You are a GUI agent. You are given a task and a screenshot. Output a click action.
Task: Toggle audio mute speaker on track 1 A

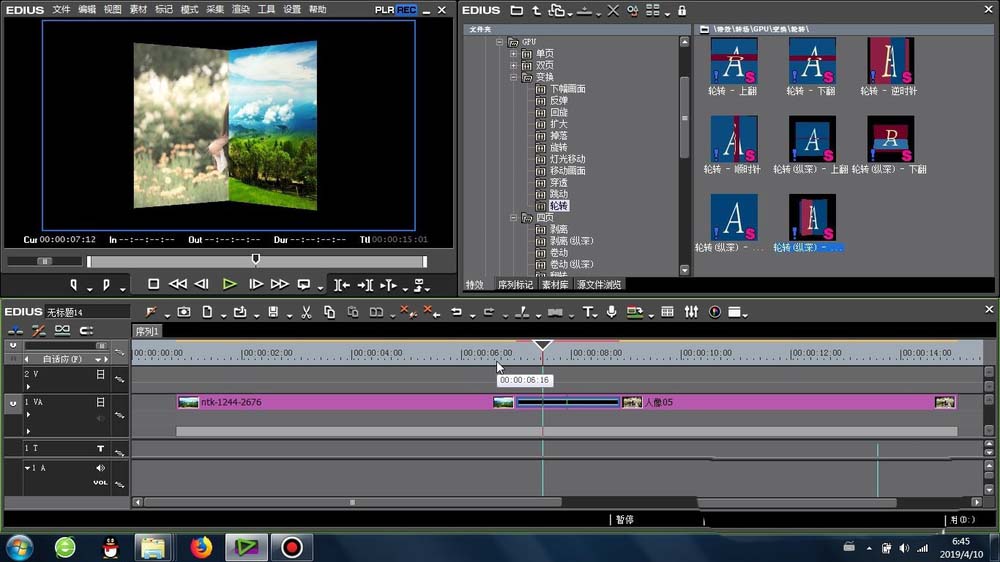point(100,468)
